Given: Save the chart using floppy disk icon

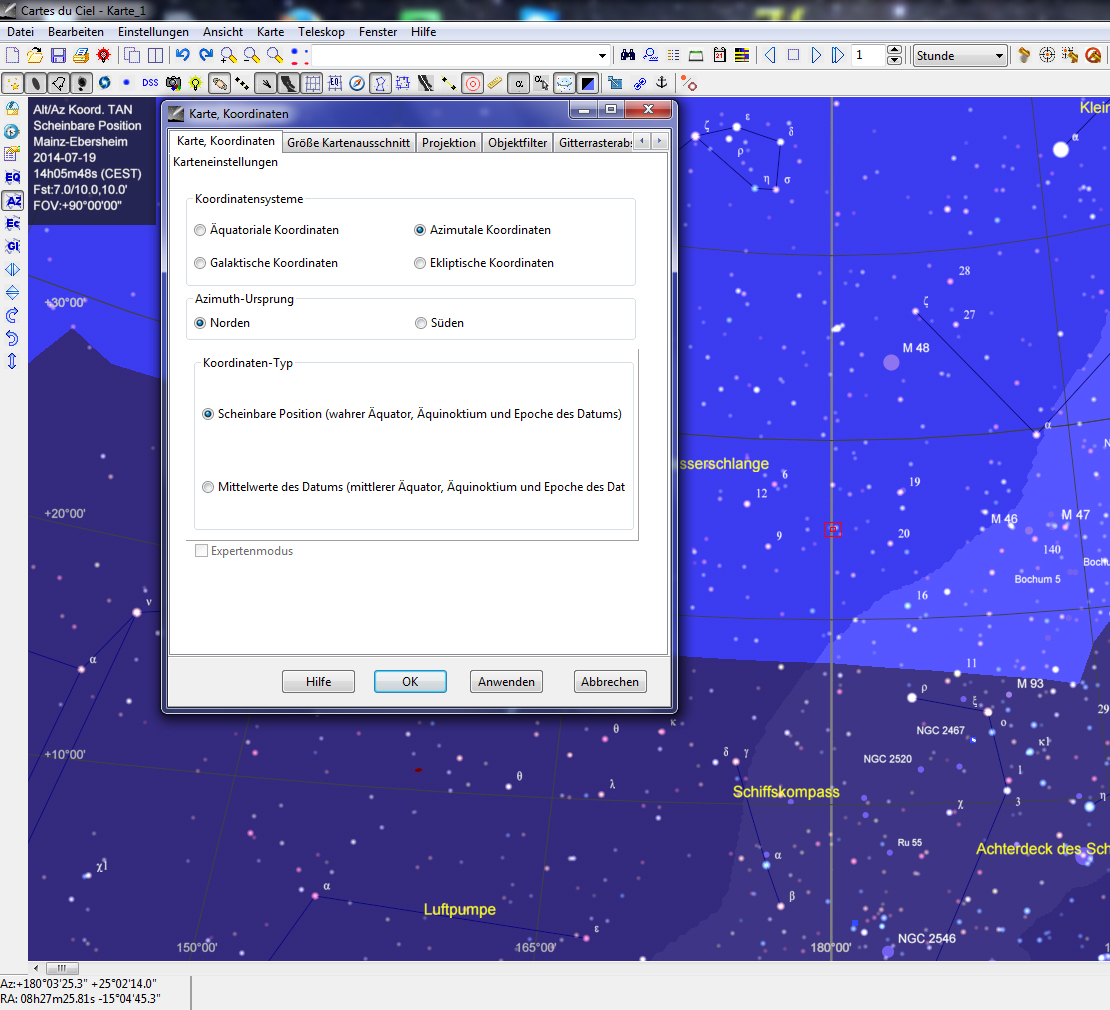Looking at the screenshot, I should click(58, 55).
